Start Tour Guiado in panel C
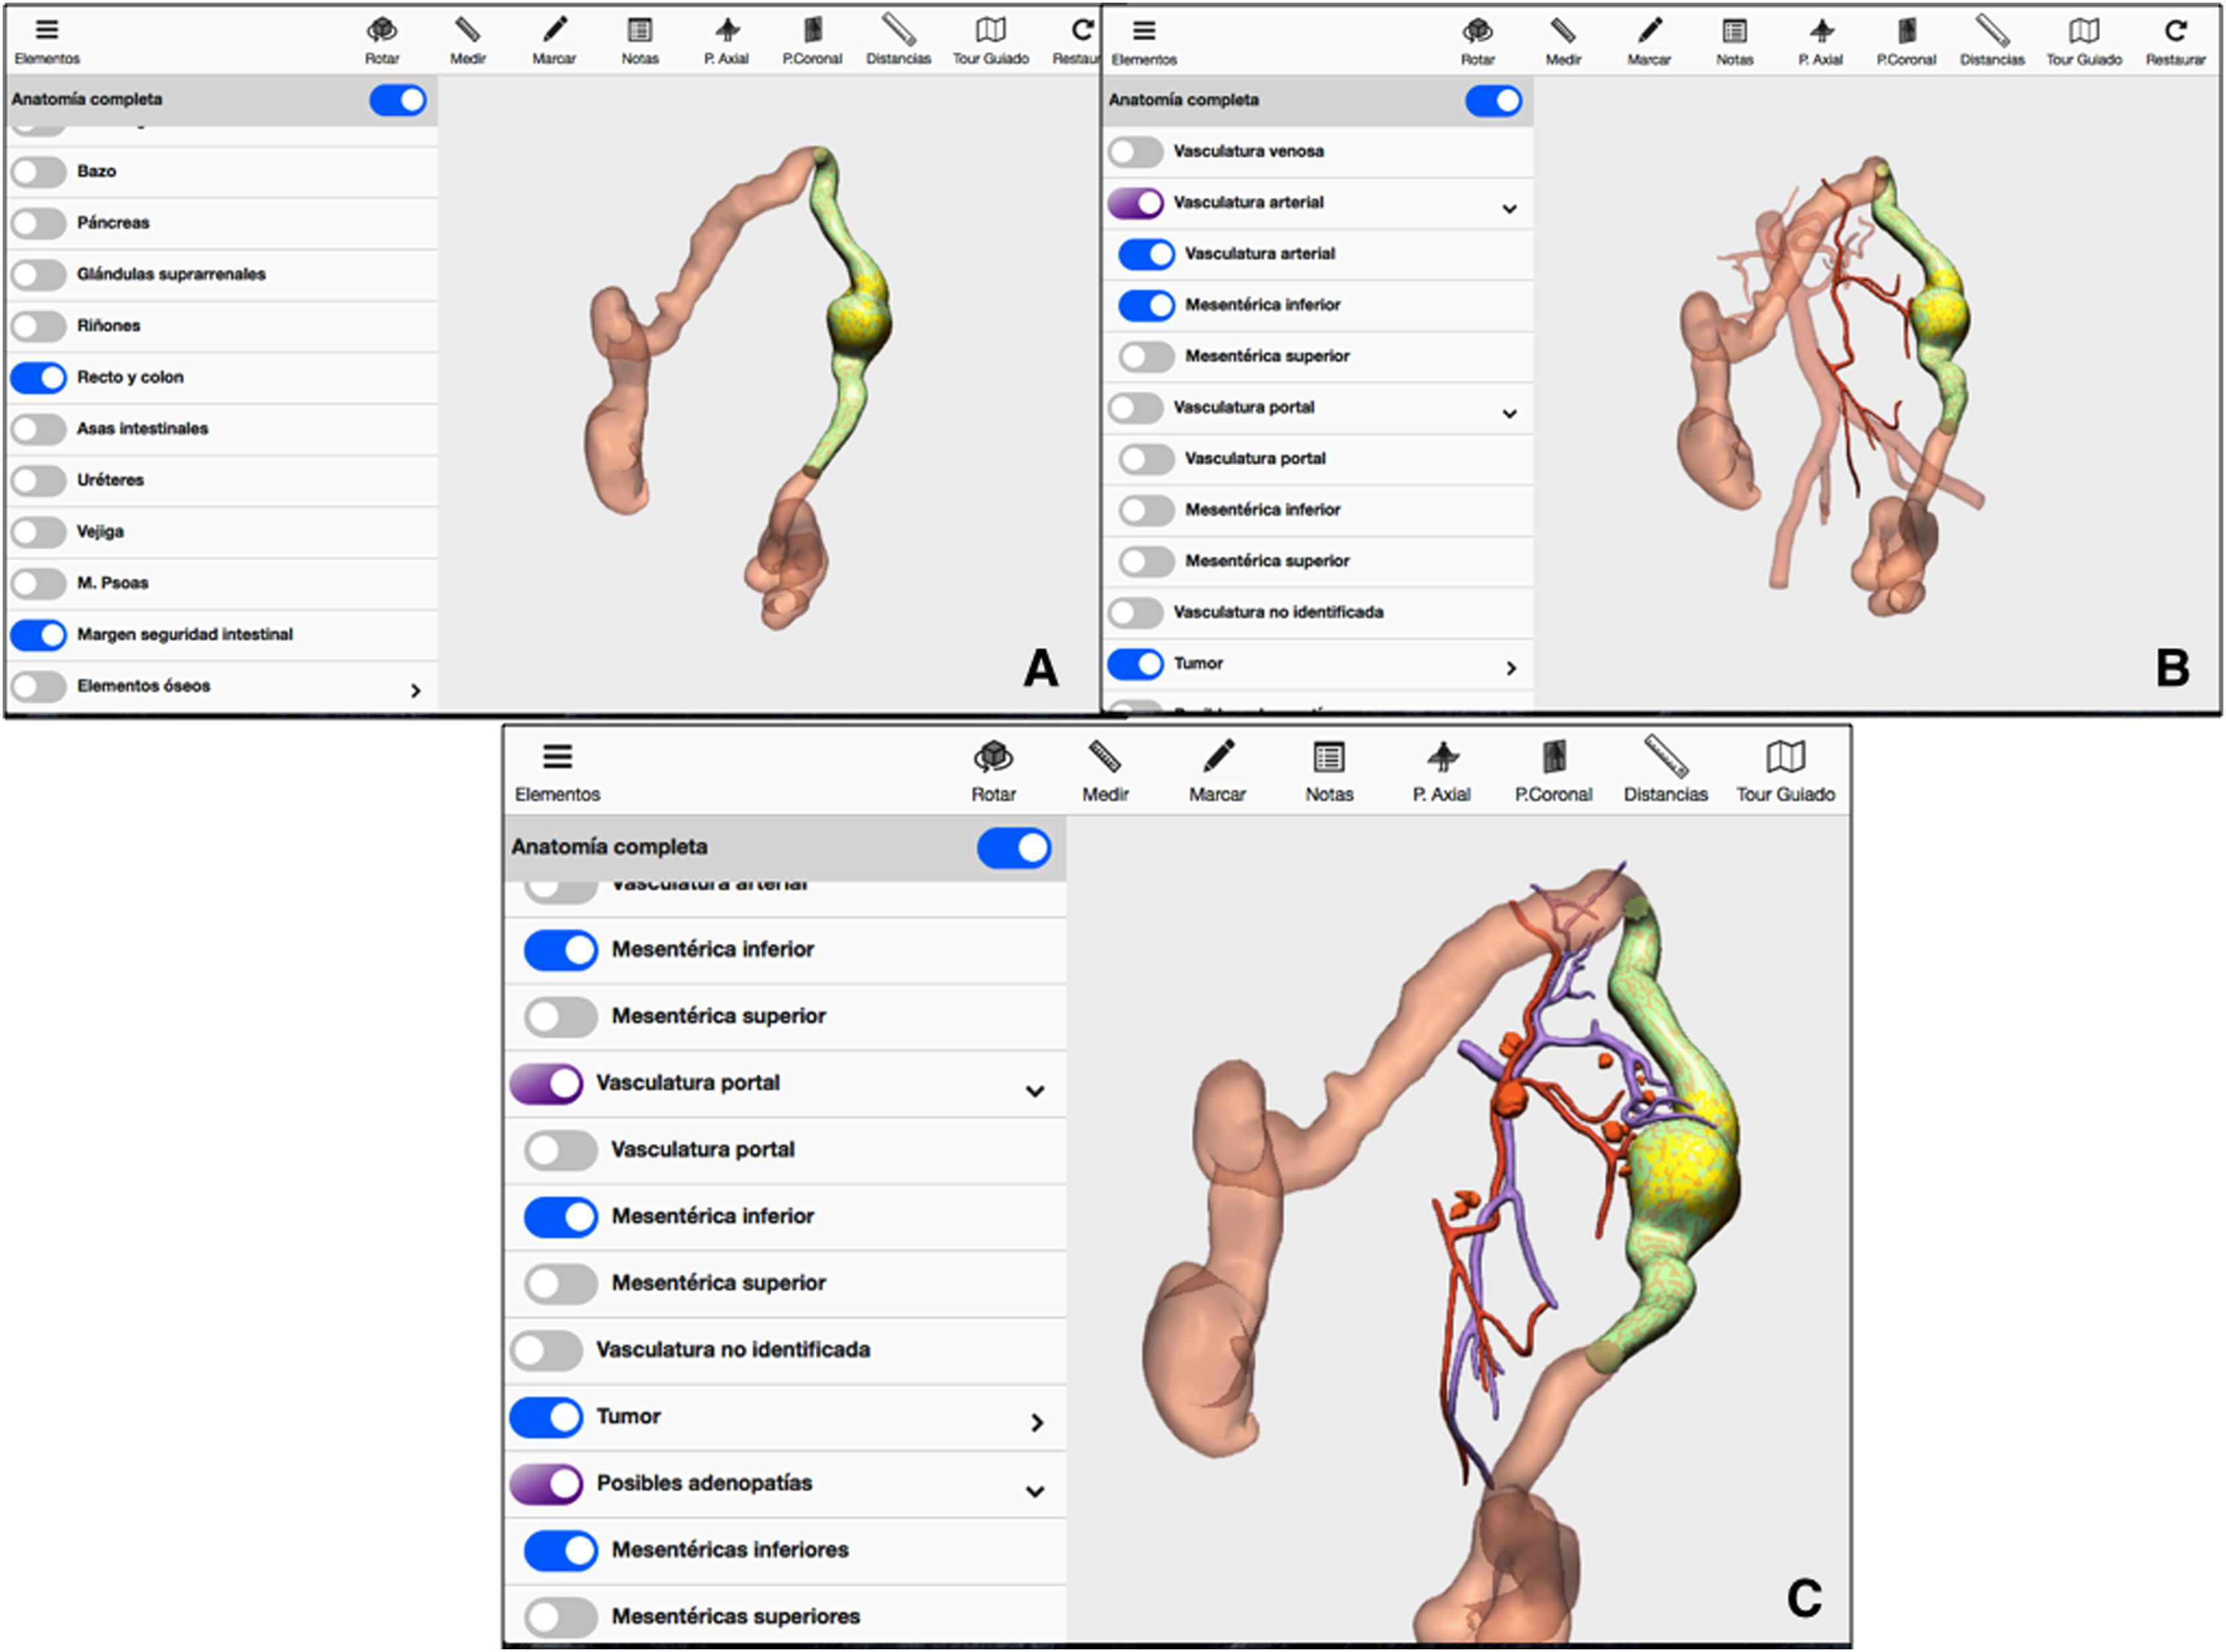Screen dimensions: 2226x1652 point(1785,758)
